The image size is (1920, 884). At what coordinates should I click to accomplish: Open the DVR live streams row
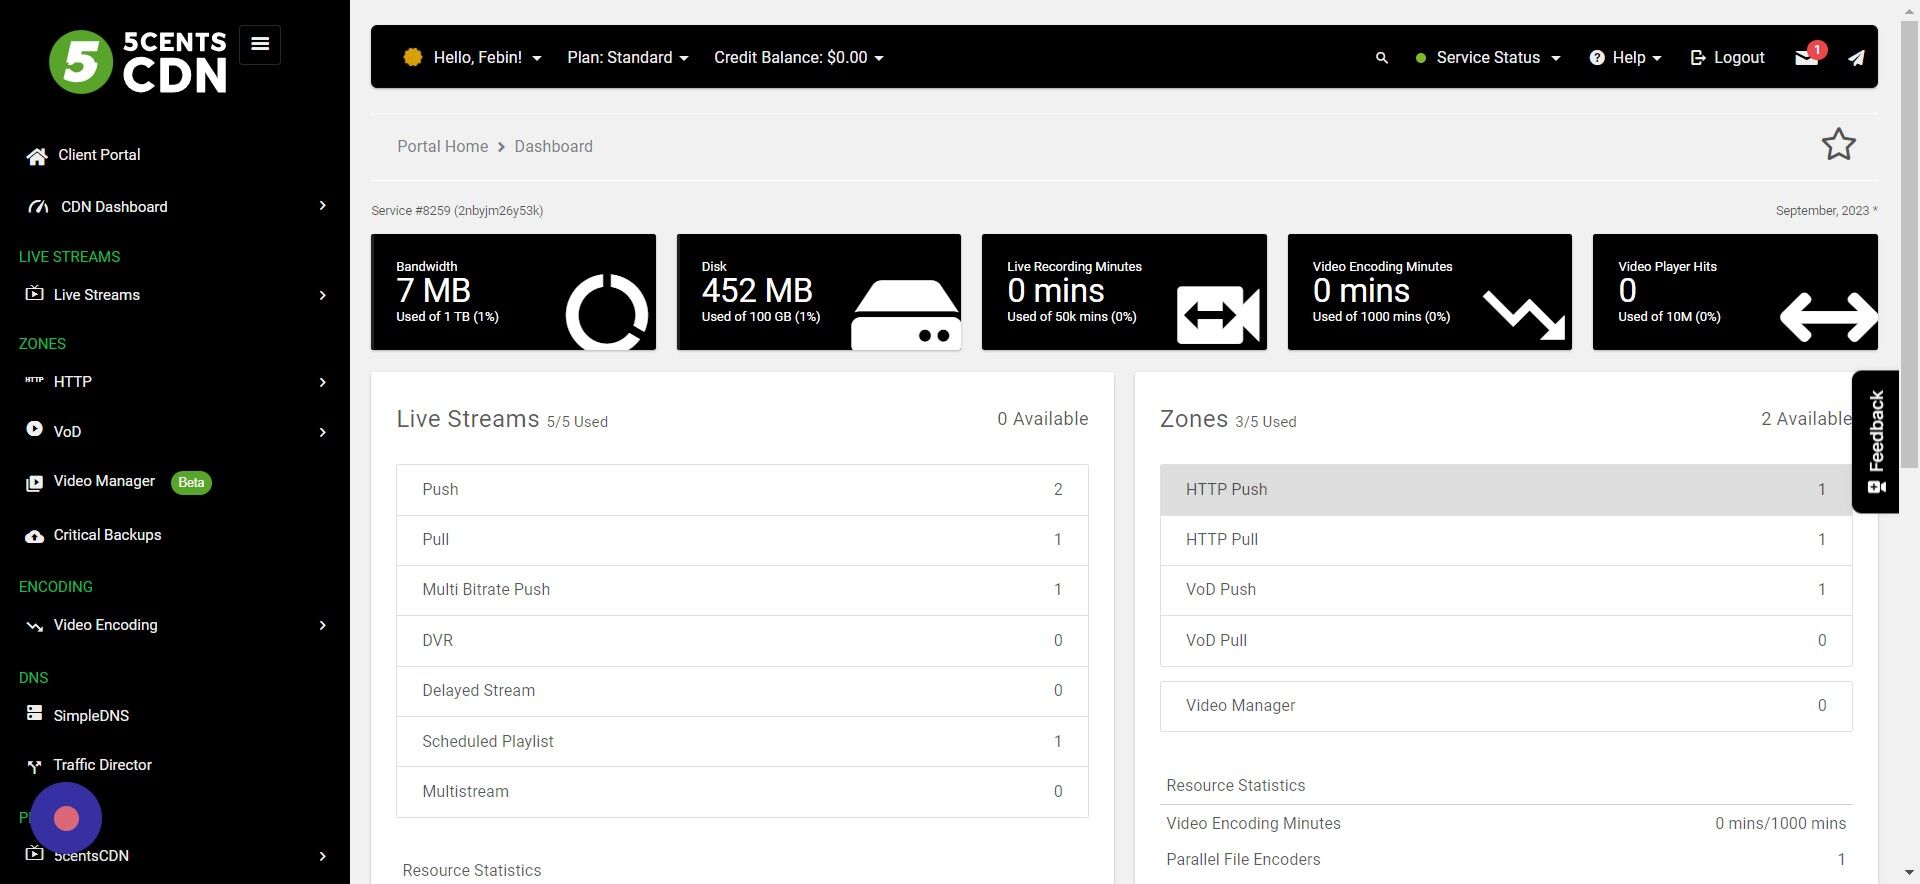point(742,641)
